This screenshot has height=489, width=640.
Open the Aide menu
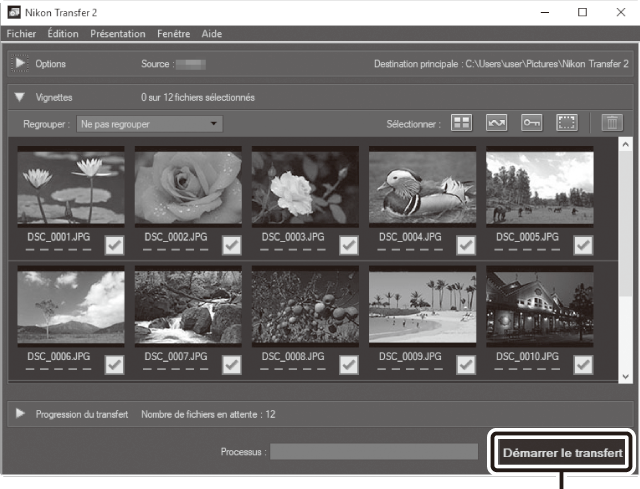(x=211, y=33)
